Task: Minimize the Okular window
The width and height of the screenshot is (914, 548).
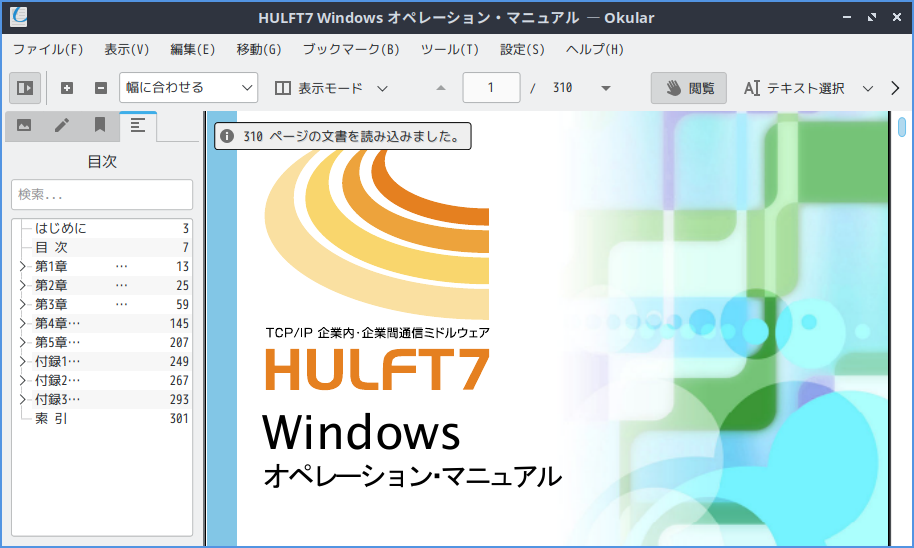Action: pyautogui.click(x=846, y=17)
